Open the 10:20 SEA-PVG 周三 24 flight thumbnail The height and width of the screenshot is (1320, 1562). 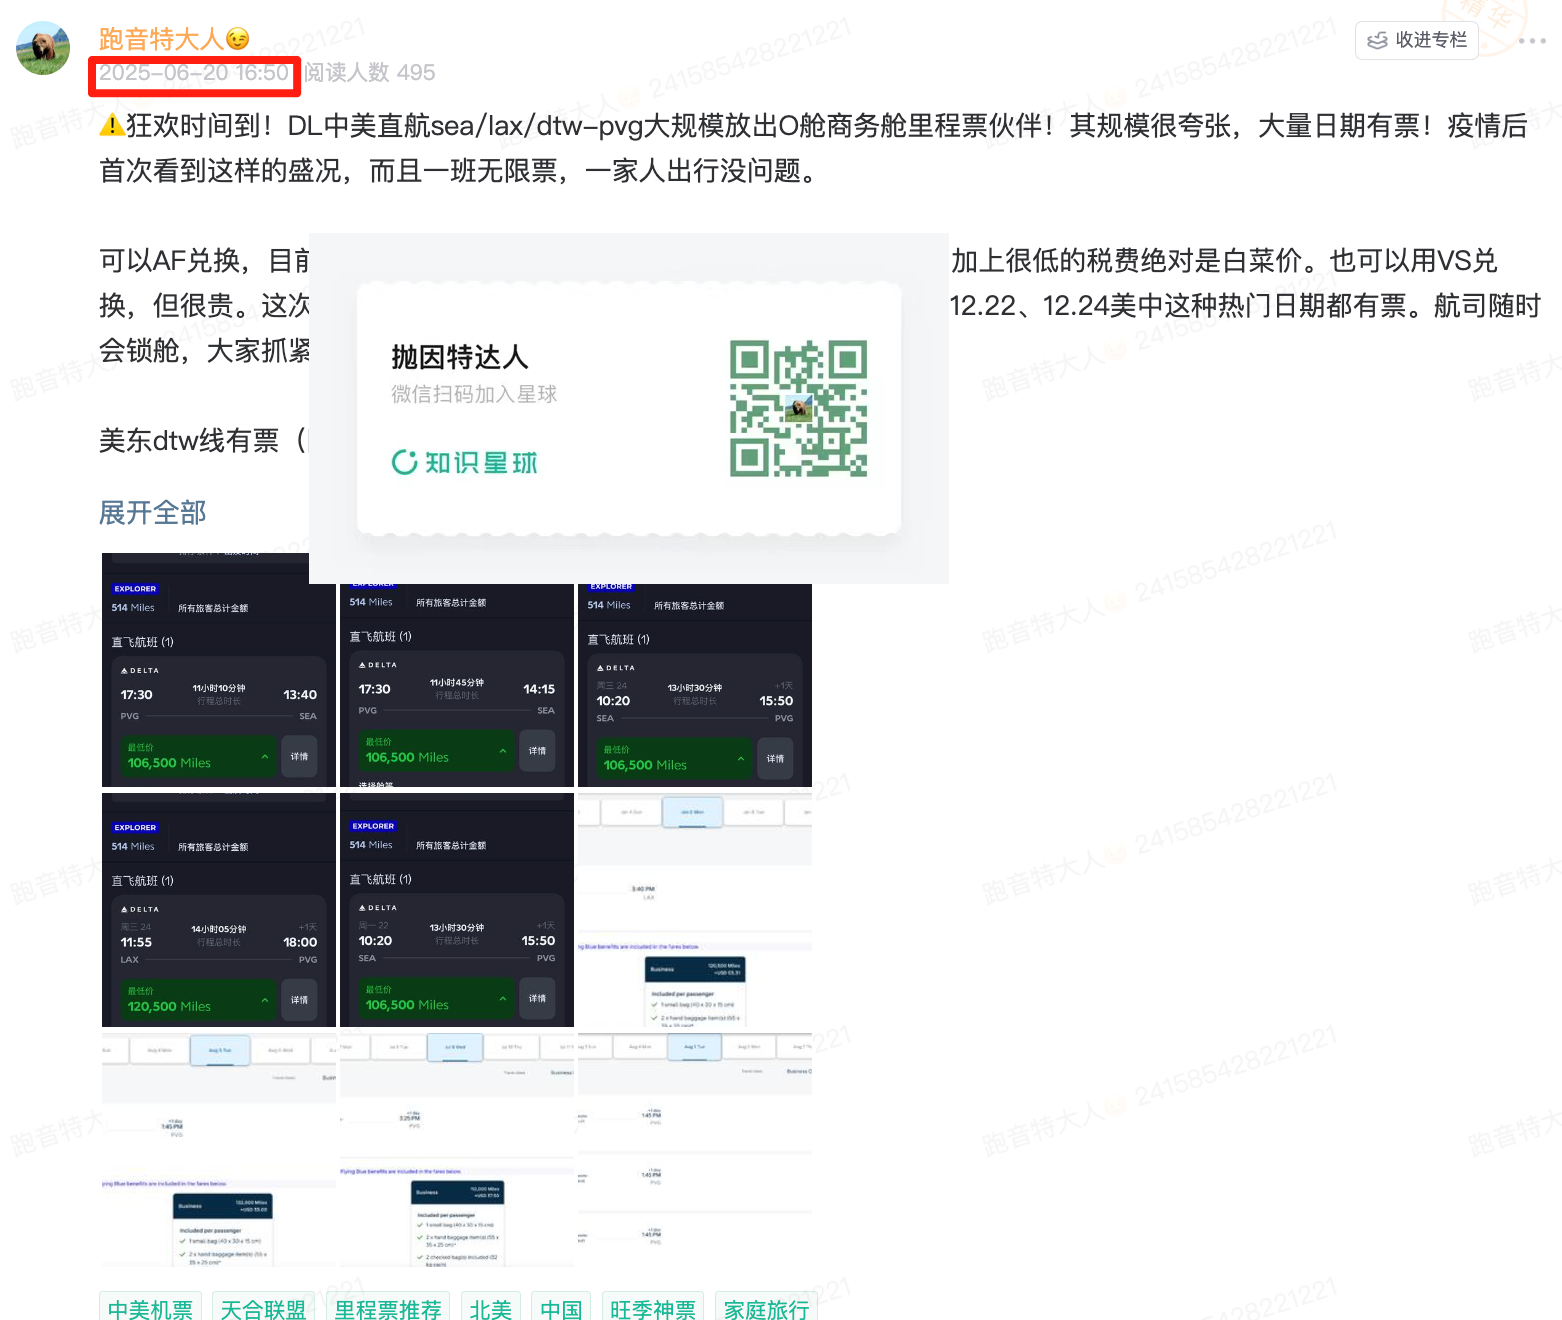pyautogui.click(x=695, y=686)
